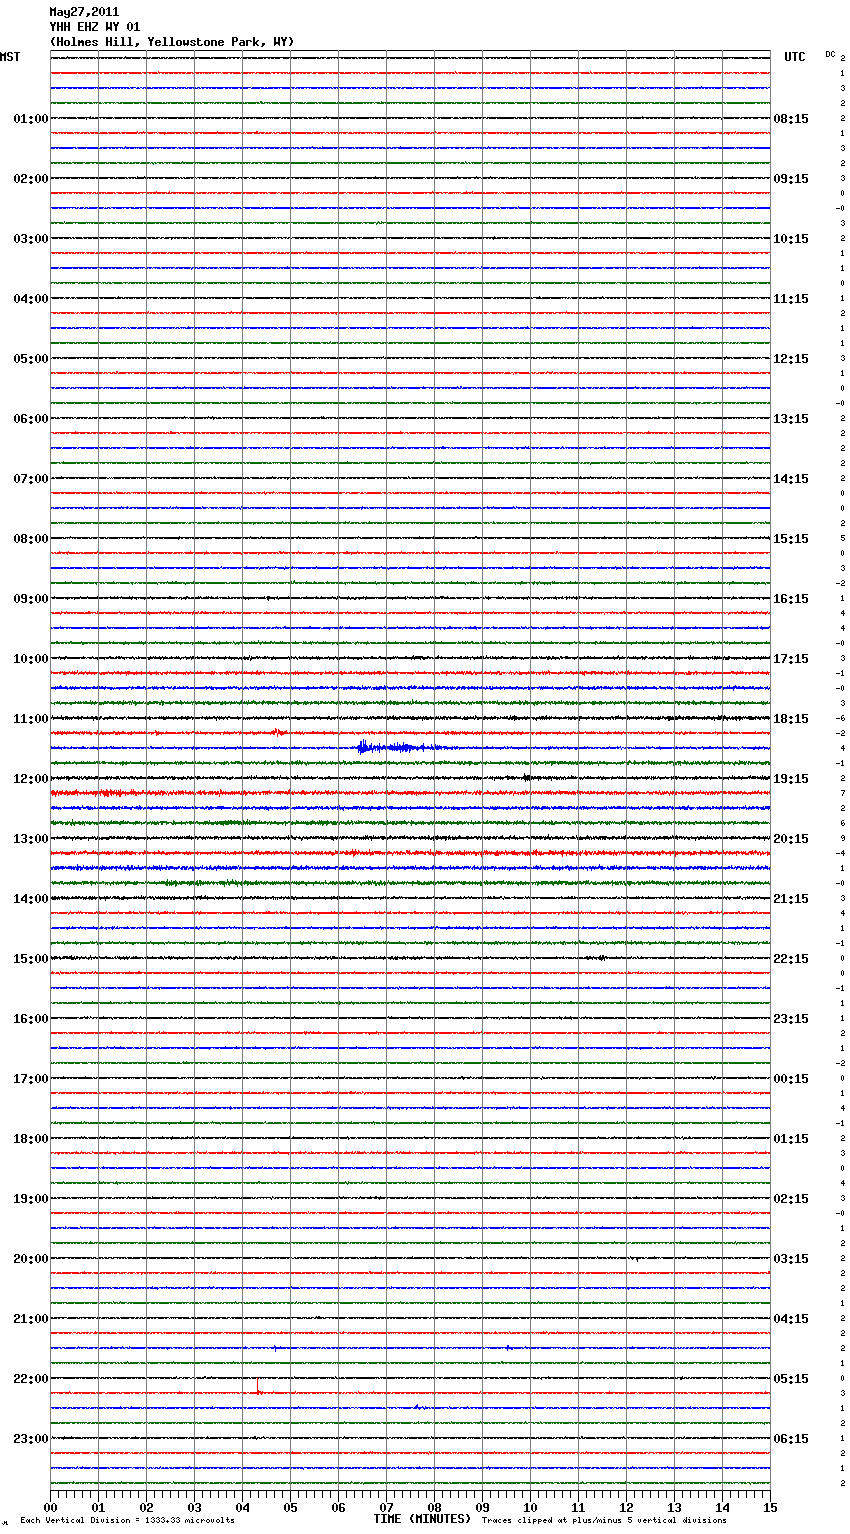This screenshot has height=1534, width=850.
Task: Click the TIME (MINUTES) axis title
Action: (x=422, y=1519)
